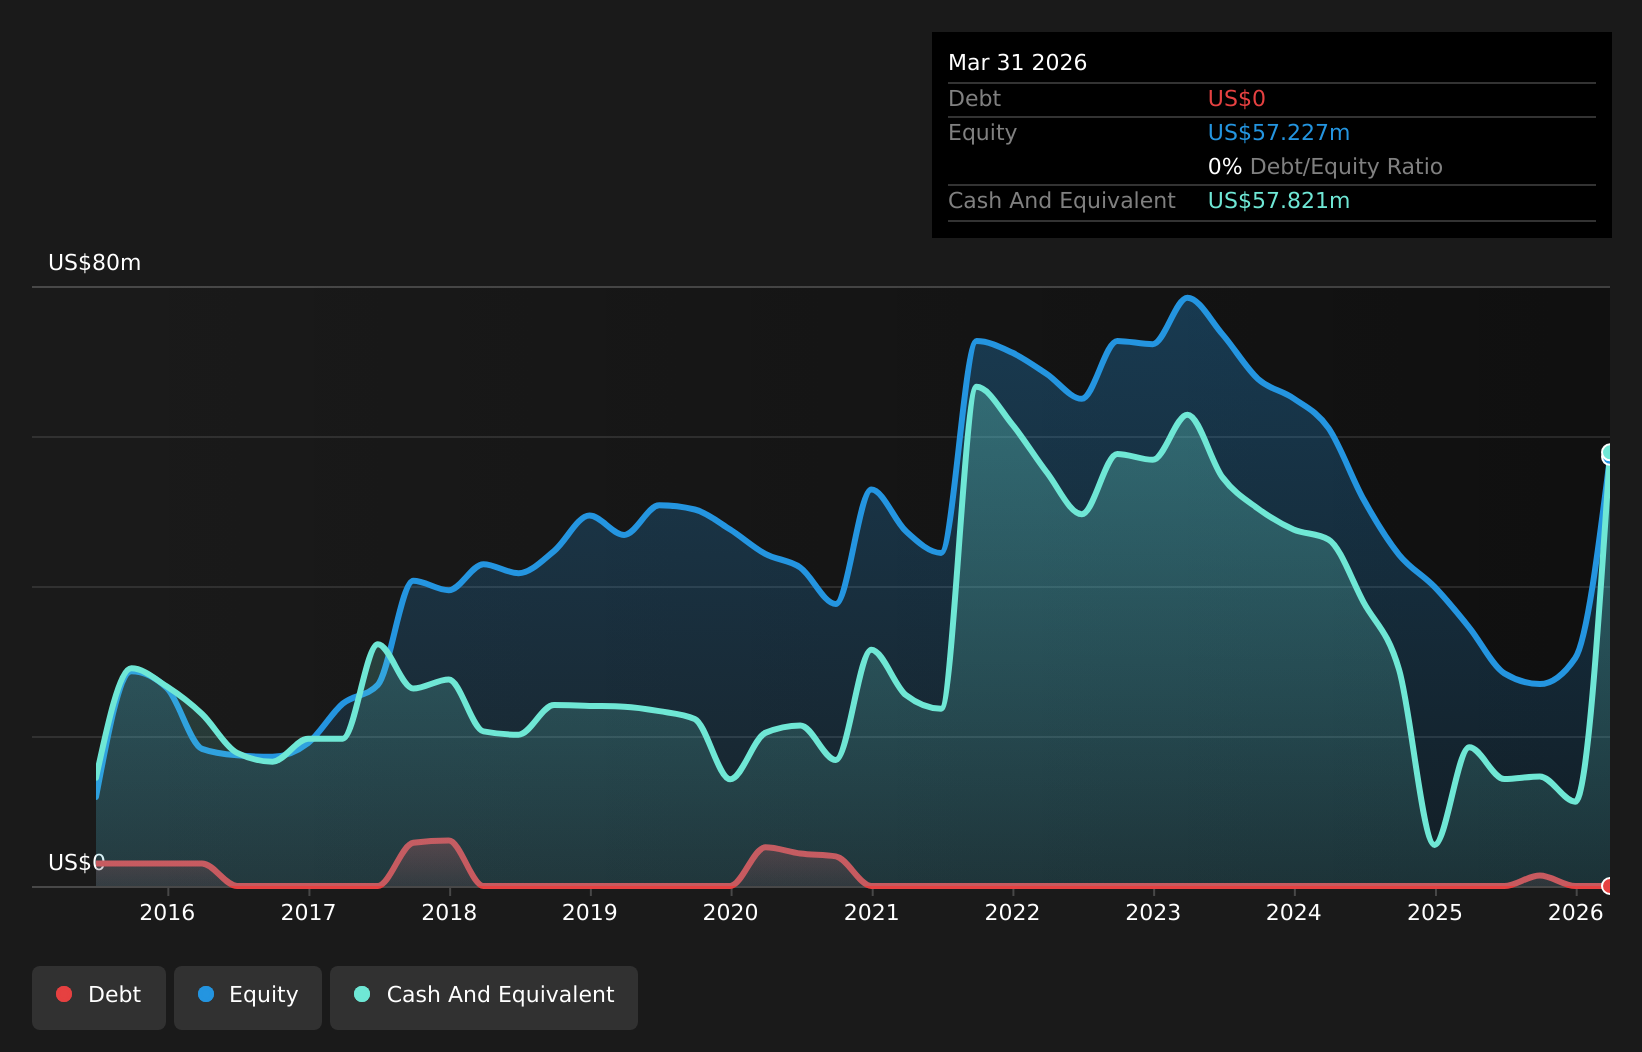Click the Debt label in the tooltip
This screenshot has height=1052, width=1642.
coord(975,99)
